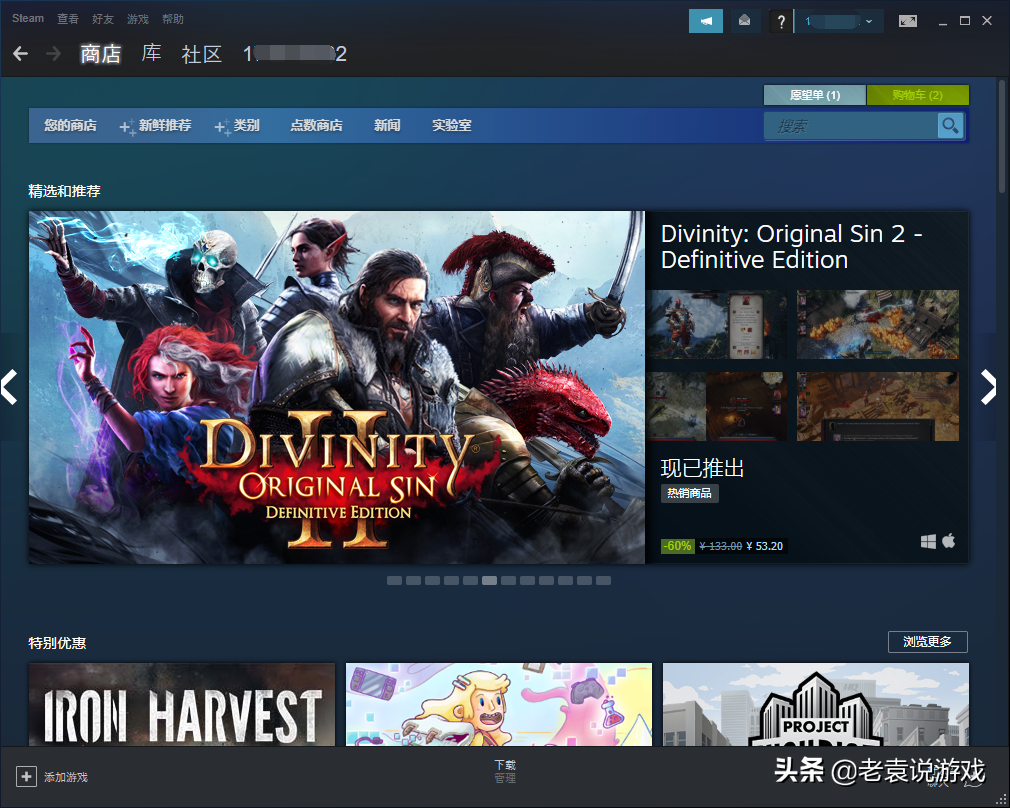Click the Windows platform icon on Divinity
This screenshot has height=808, width=1010.
tap(927, 541)
